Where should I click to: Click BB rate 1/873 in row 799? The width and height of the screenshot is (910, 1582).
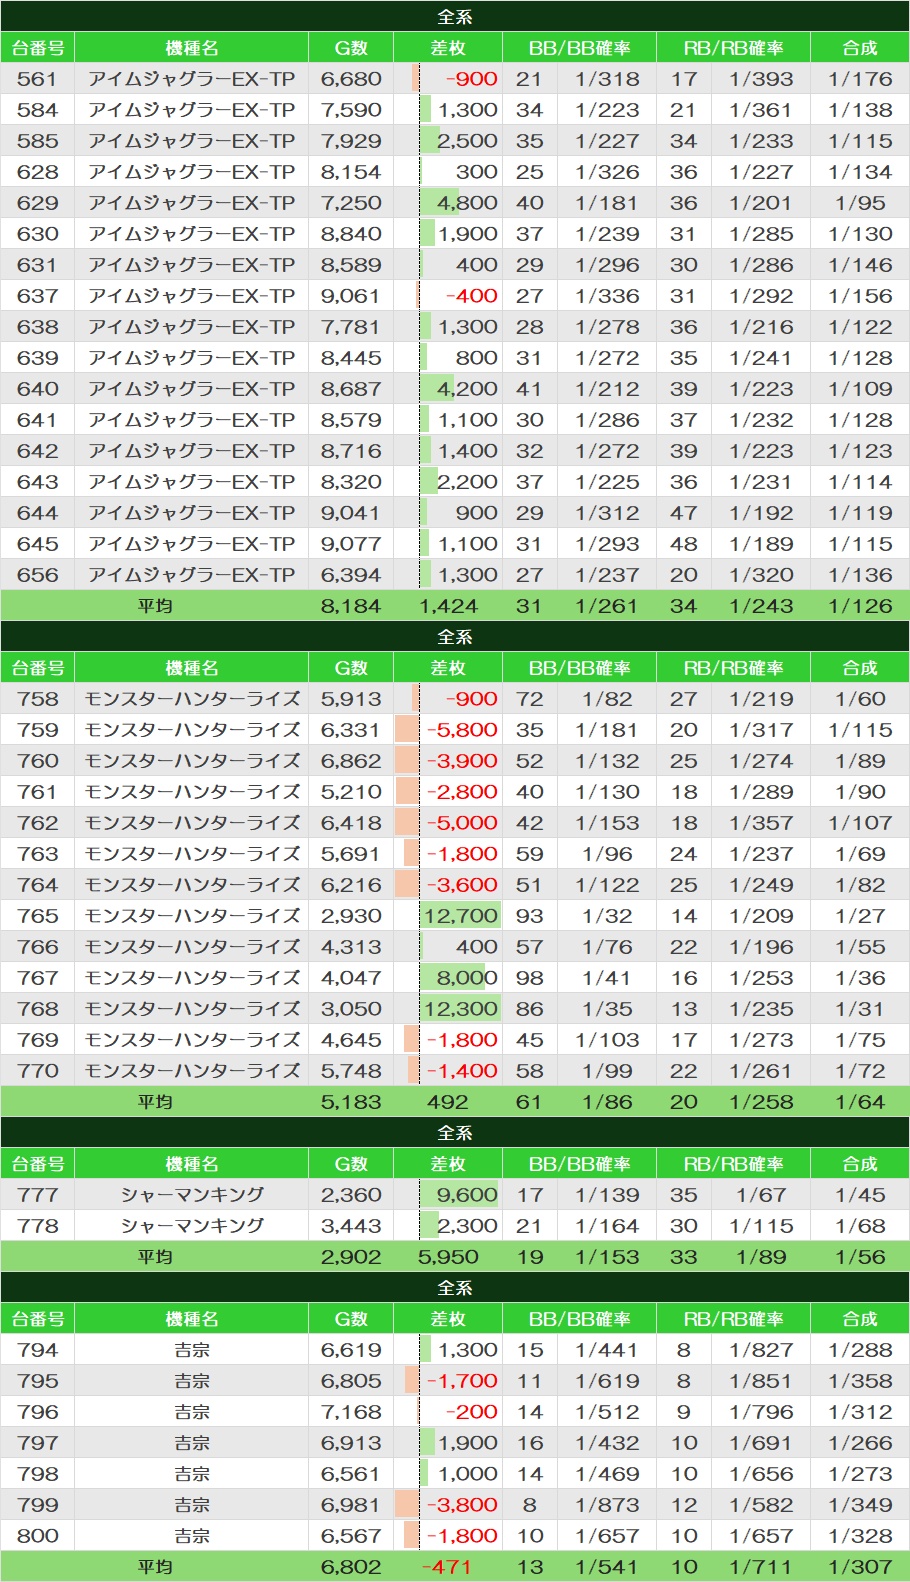(606, 1505)
